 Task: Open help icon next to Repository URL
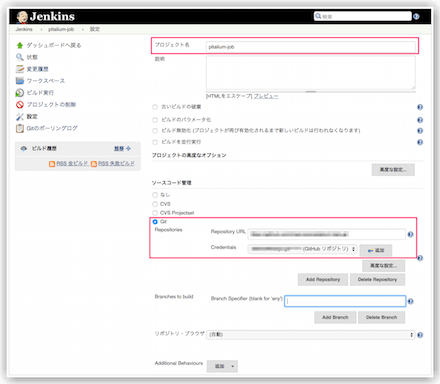pos(410,234)
